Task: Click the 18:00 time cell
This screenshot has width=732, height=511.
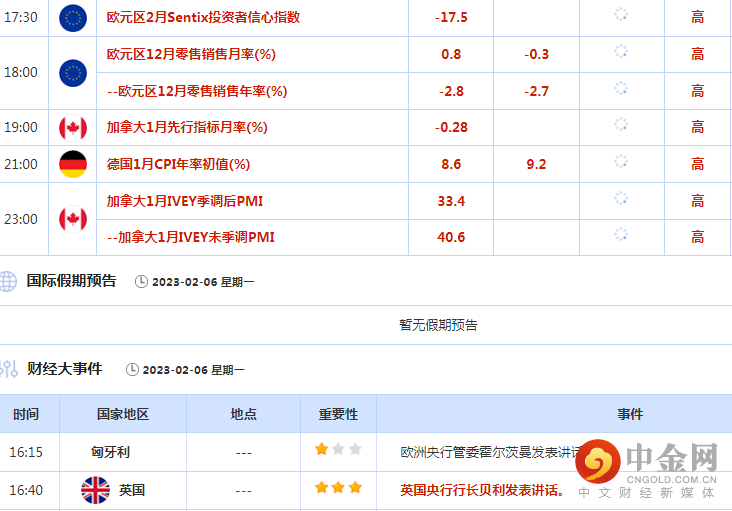Action: click(x=21, y=72)
